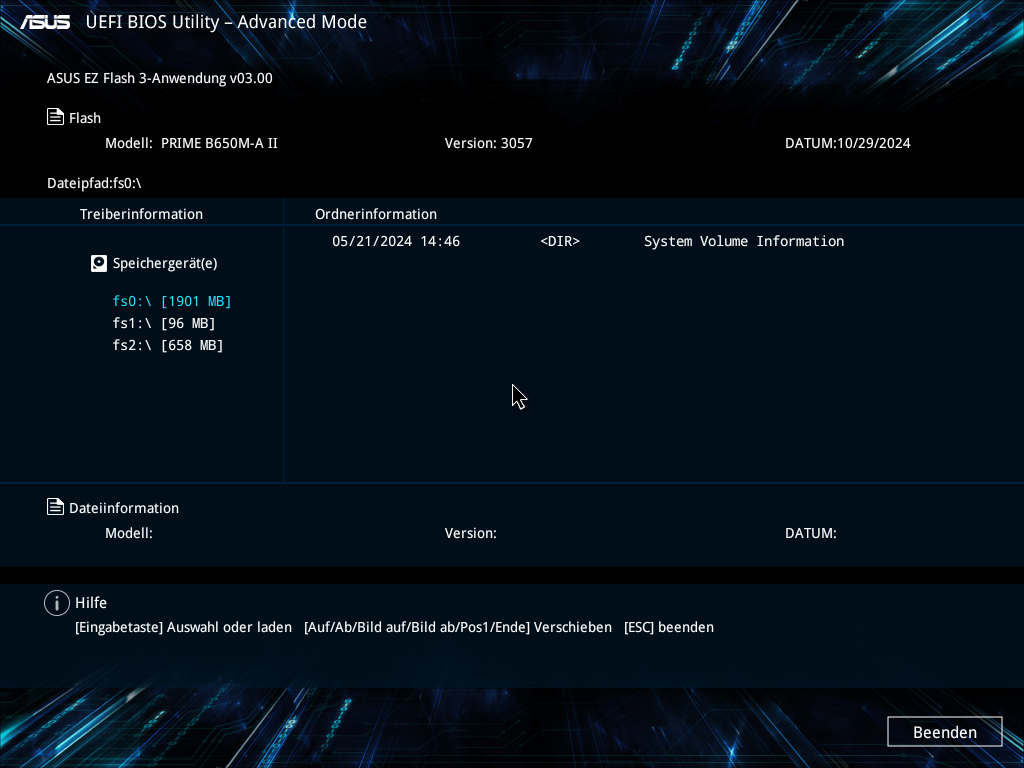Click the folder date 05/21/2024 14:46
This screenshot has width=1024, height=768.
(396, 242)
